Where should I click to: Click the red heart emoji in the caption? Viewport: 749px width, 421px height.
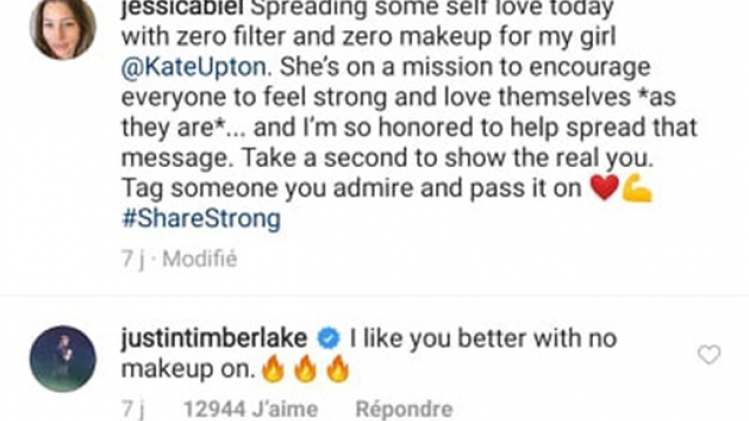pyautogui.click(x=604, y=188)
